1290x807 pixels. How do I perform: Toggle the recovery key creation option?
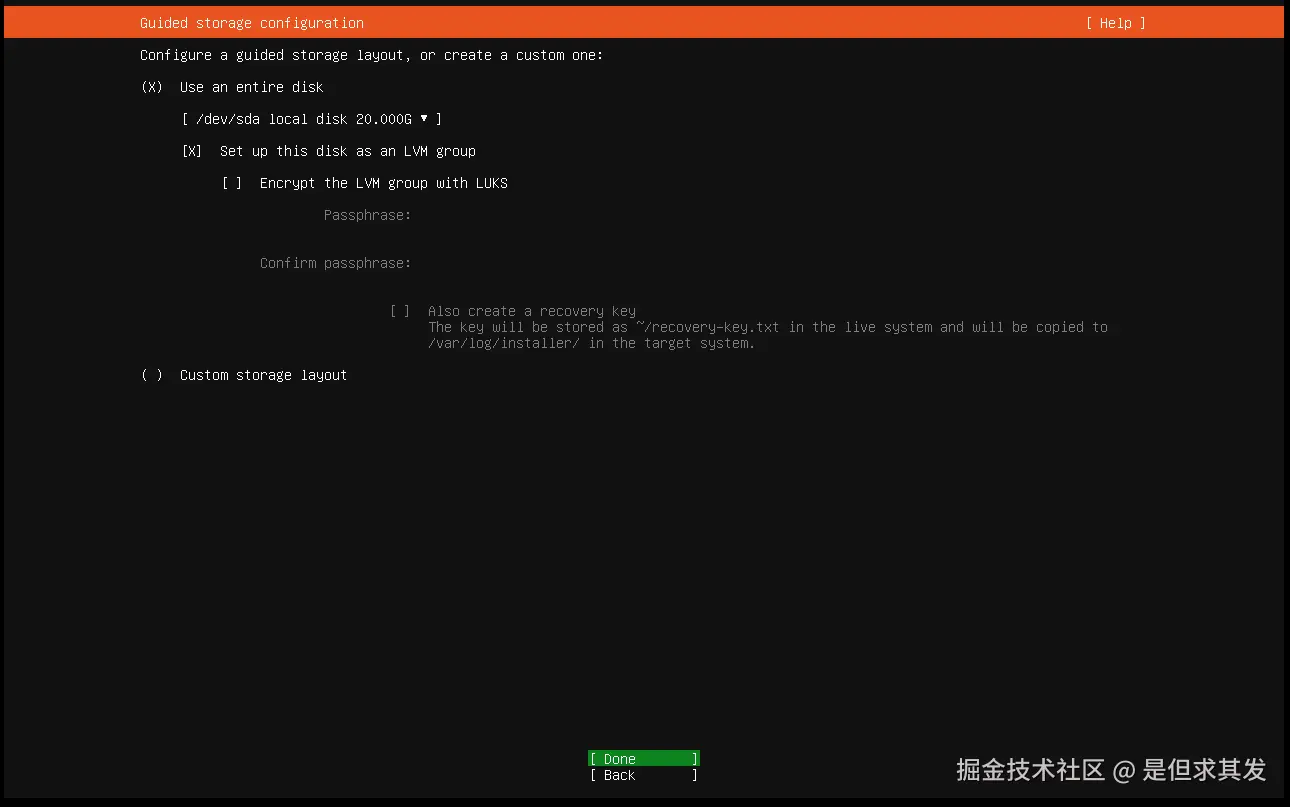pyautogui.click(x=400, y=311)
